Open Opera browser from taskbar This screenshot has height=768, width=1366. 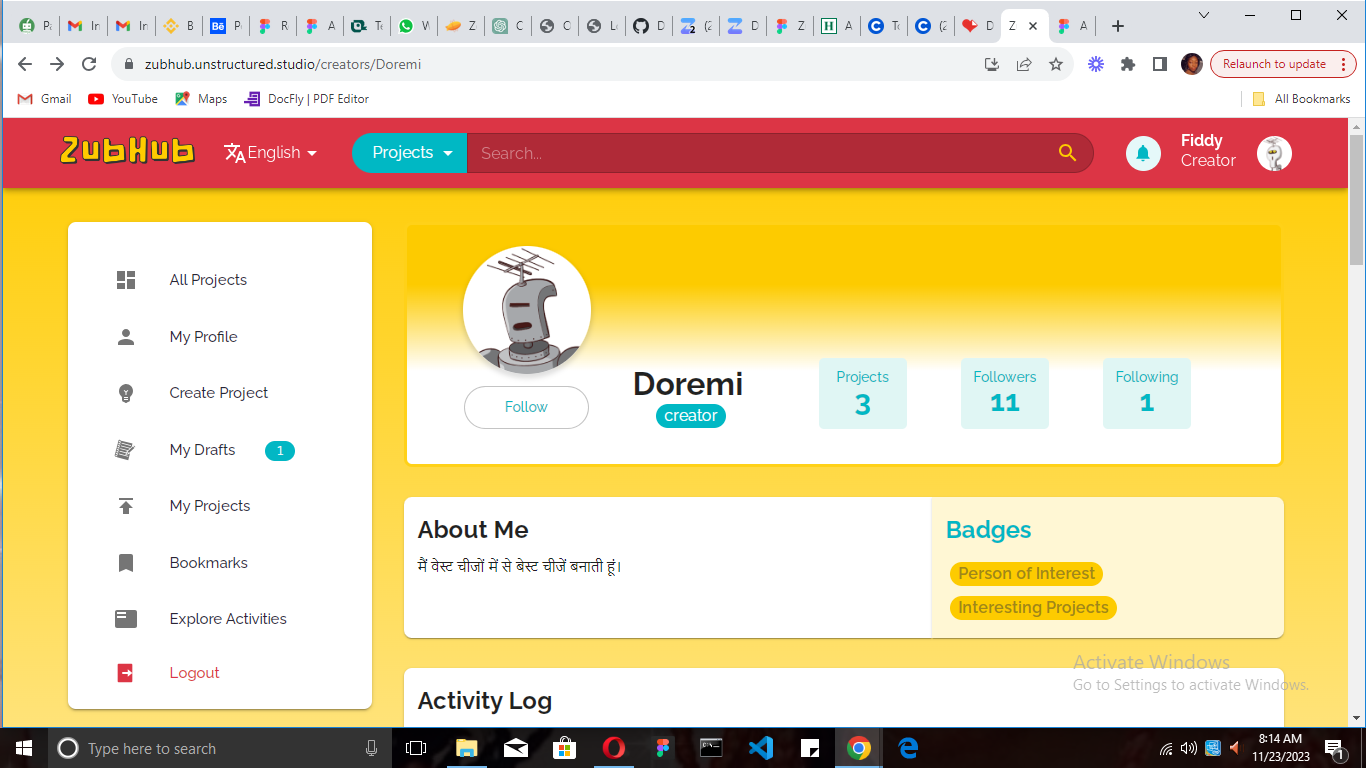click(x=614, y=748)
